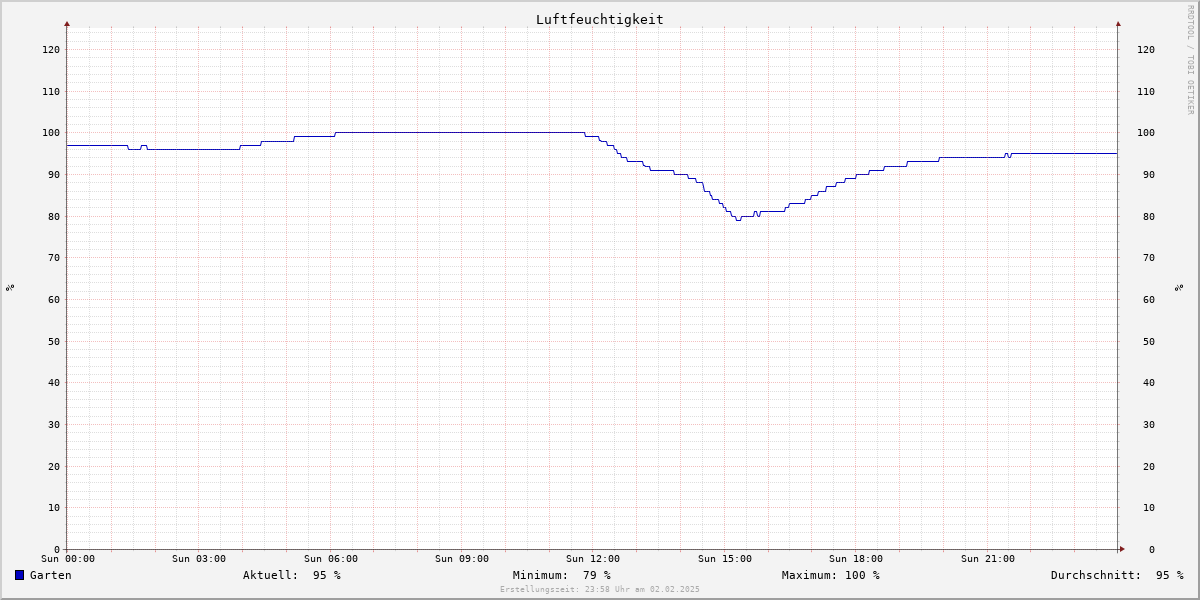Viewport: 1200px width, 600px height.
Task: Click the 30 label on the right axis
Action: [1149, 425]
